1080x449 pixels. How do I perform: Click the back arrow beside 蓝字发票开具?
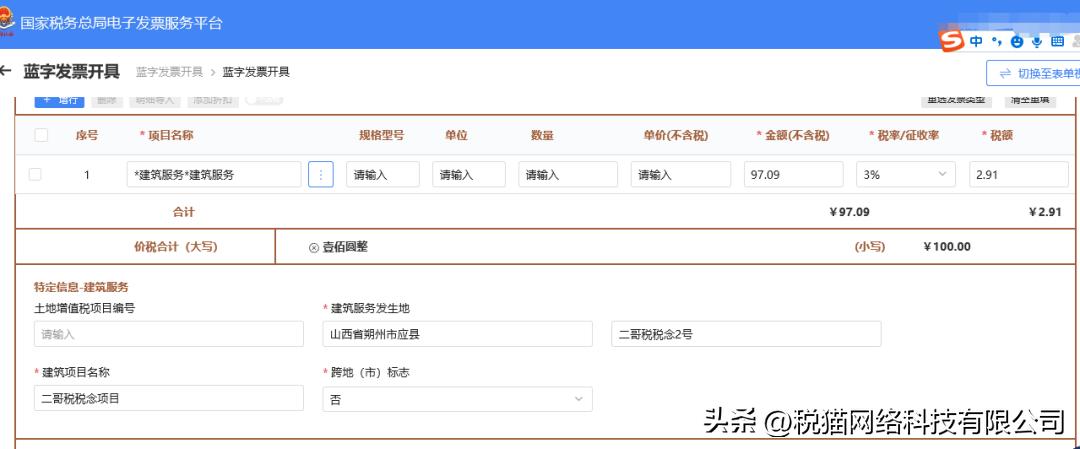(x=6, y=71)
